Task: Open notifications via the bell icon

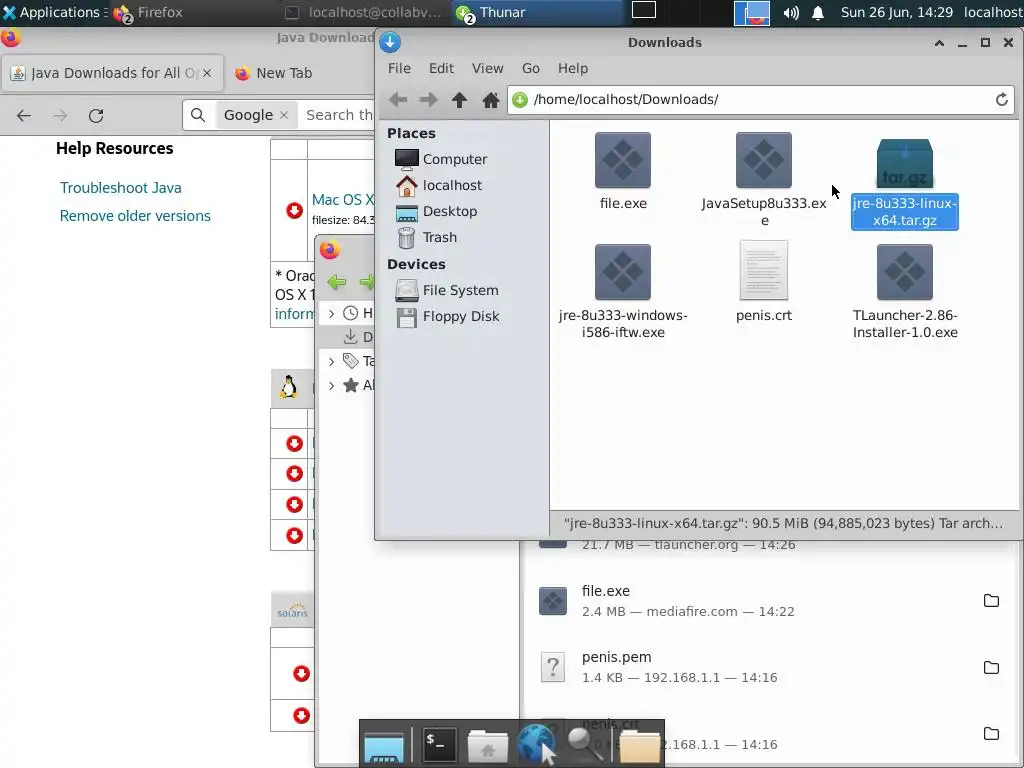Action: [x=818, y=12]
